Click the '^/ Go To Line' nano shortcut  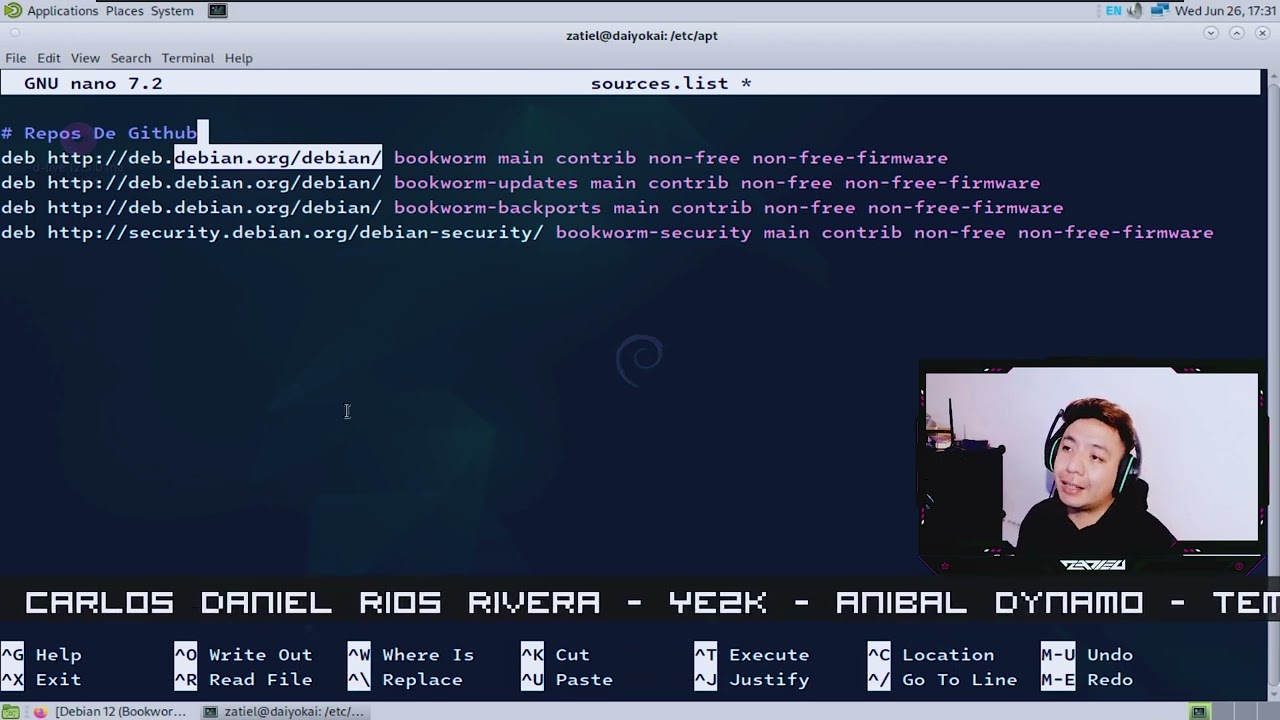click(942, 680)
